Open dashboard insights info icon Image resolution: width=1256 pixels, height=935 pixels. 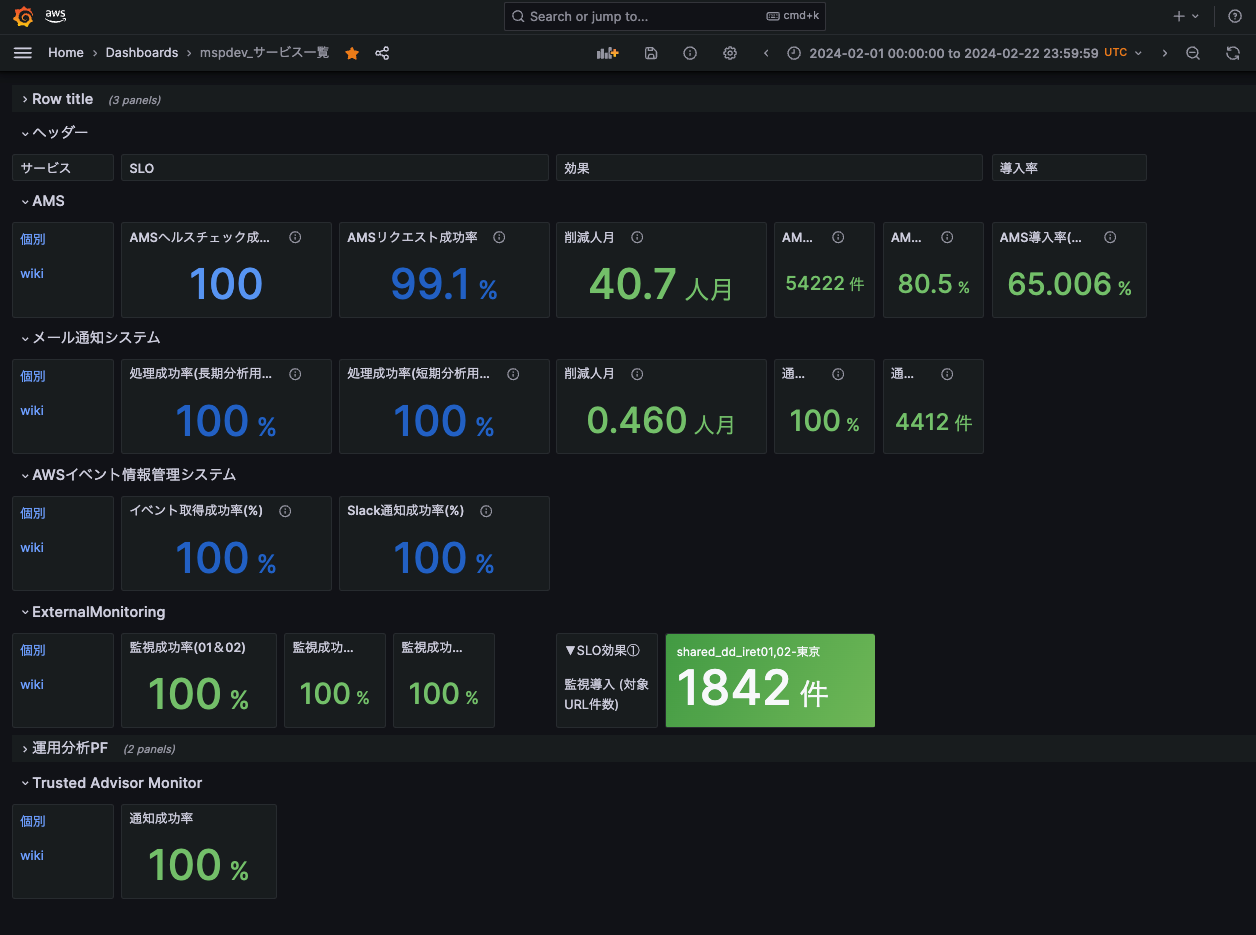tap(690, 53)
